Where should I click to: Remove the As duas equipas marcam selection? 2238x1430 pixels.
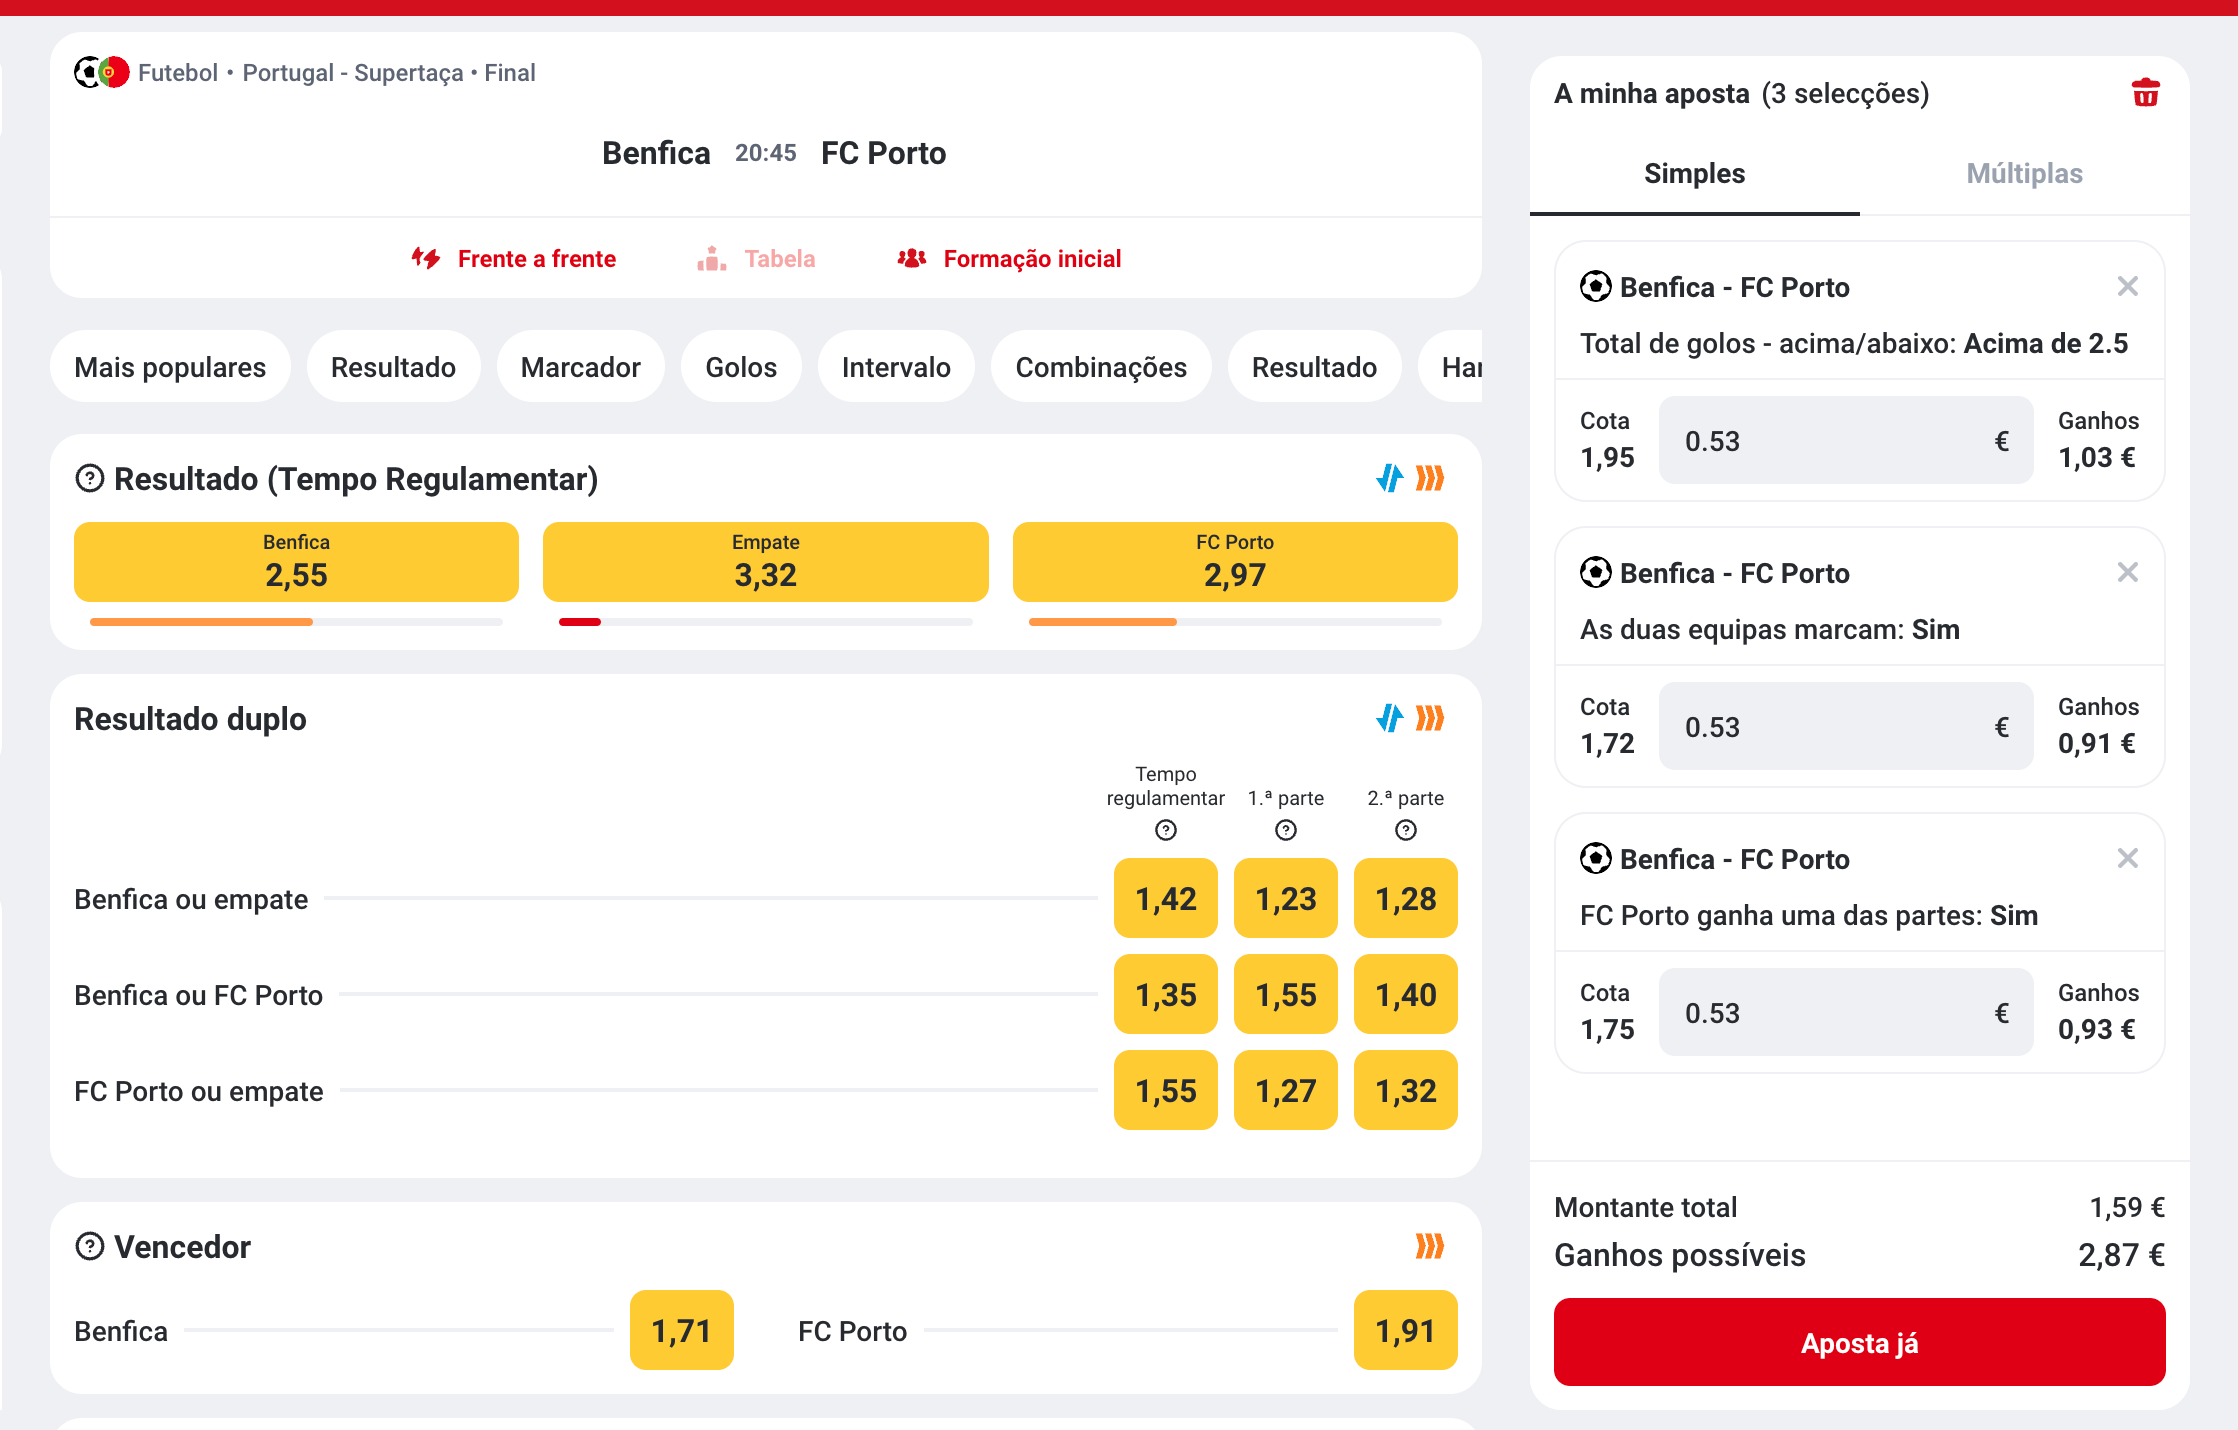point(2127,573)
